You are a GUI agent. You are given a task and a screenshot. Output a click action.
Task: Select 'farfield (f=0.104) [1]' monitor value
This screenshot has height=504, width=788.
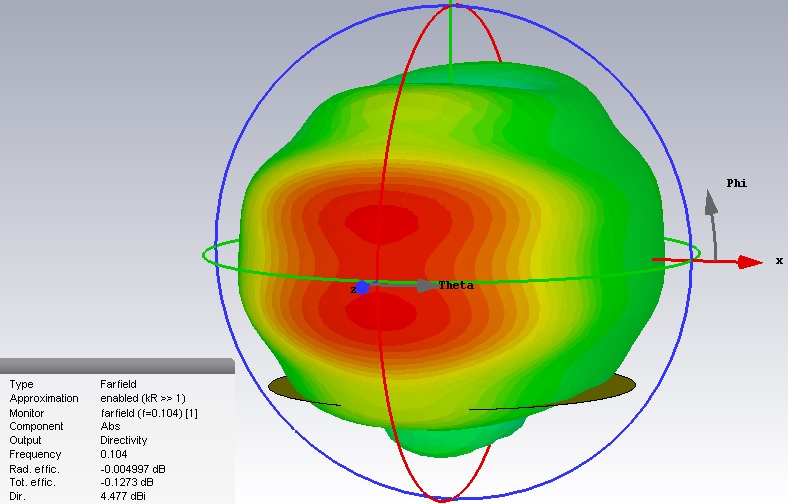point(149,413)
